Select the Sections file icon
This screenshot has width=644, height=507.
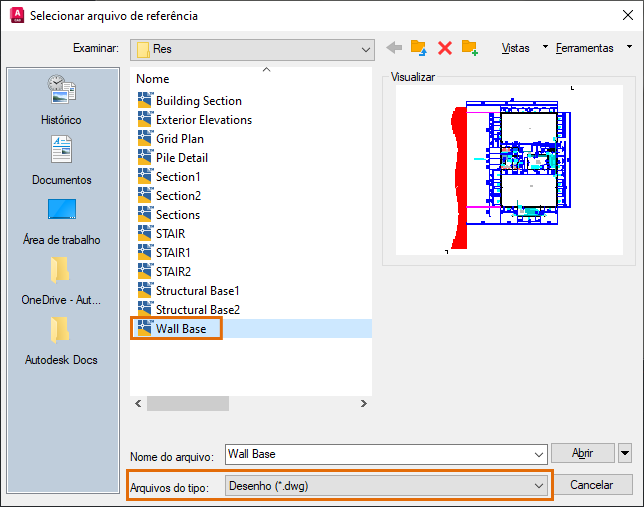[145, 214]
